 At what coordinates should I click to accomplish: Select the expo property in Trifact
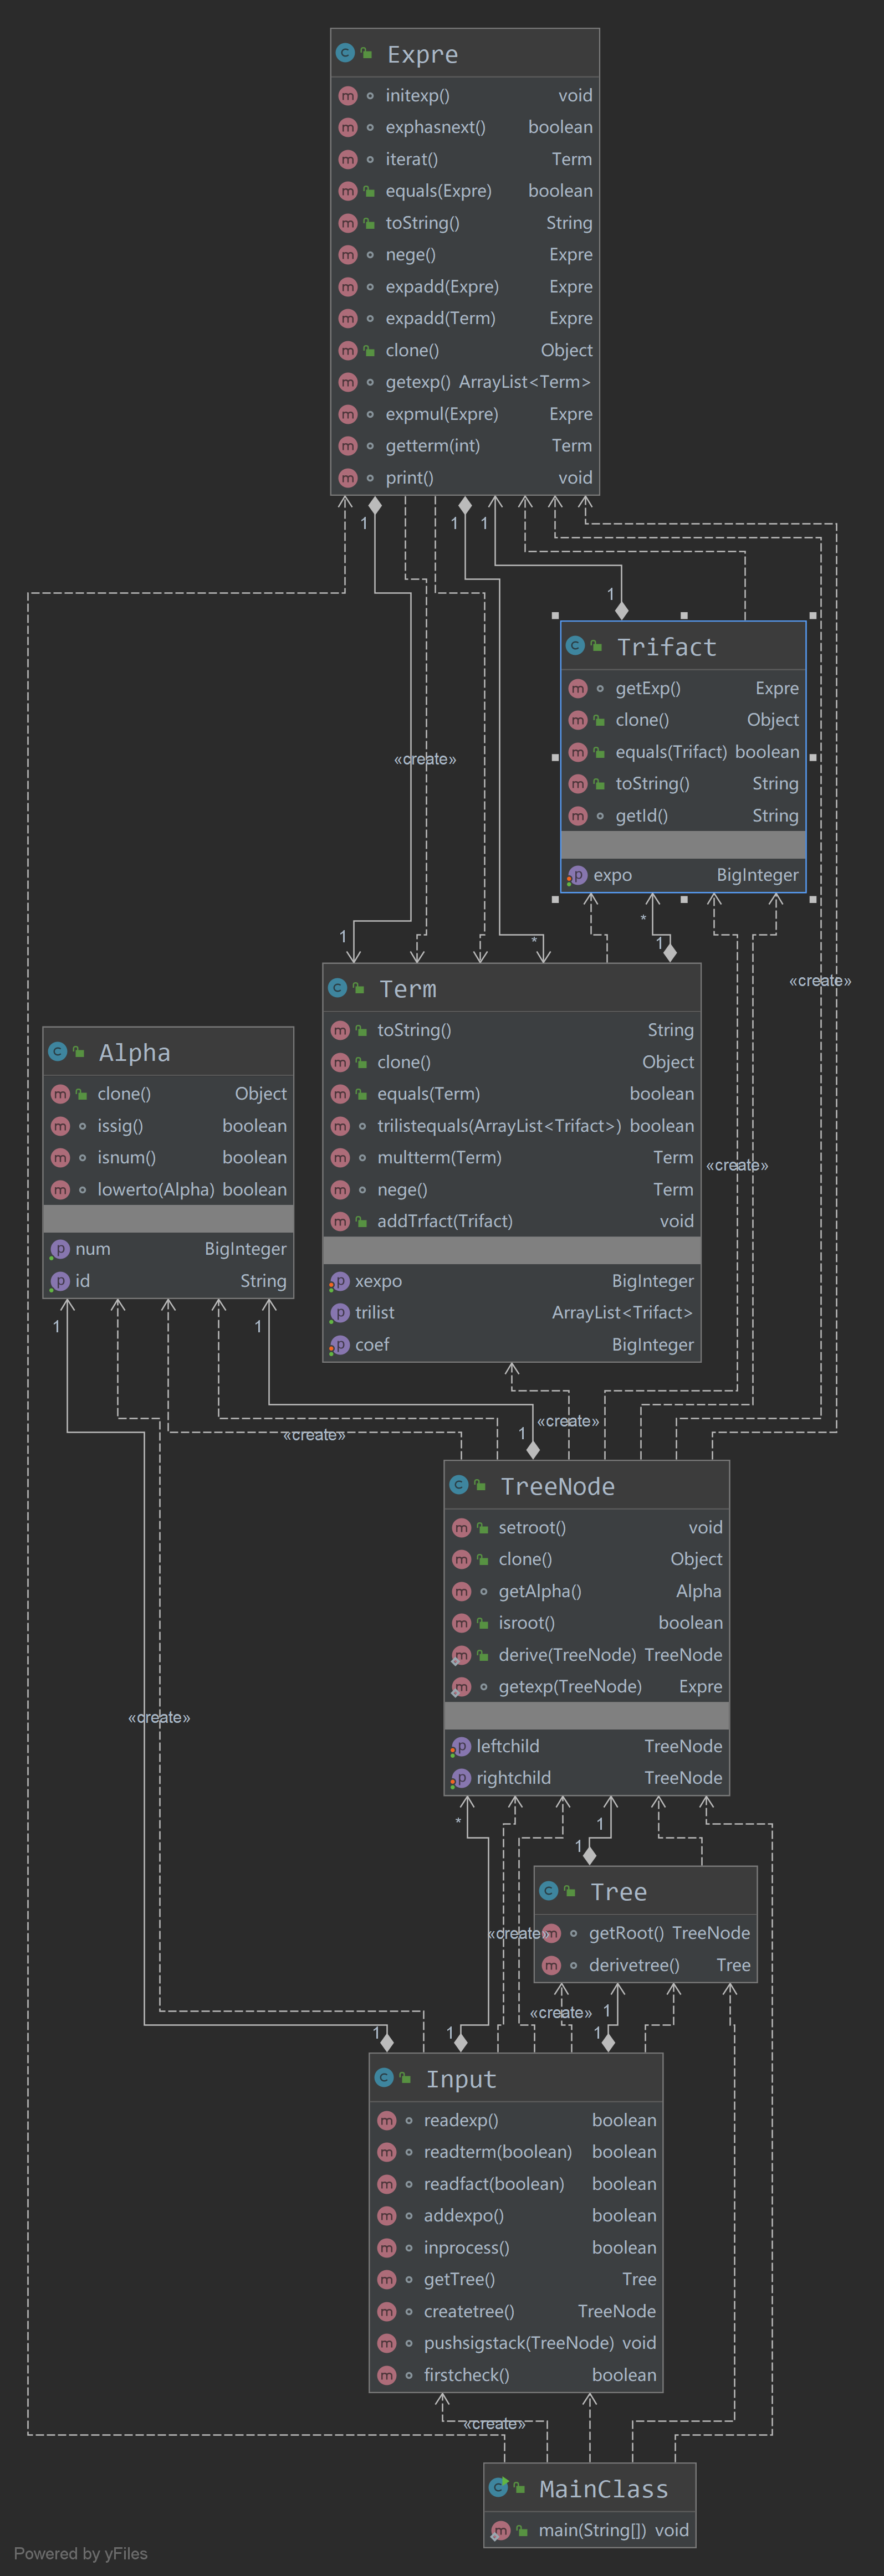(683, 875)
